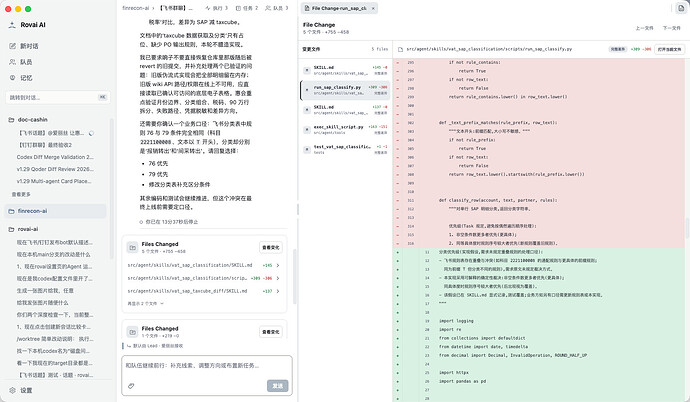Click the document icon at top-right corner
The height and width of the screenshot is (402, 690).
click(x=680, y=8)
